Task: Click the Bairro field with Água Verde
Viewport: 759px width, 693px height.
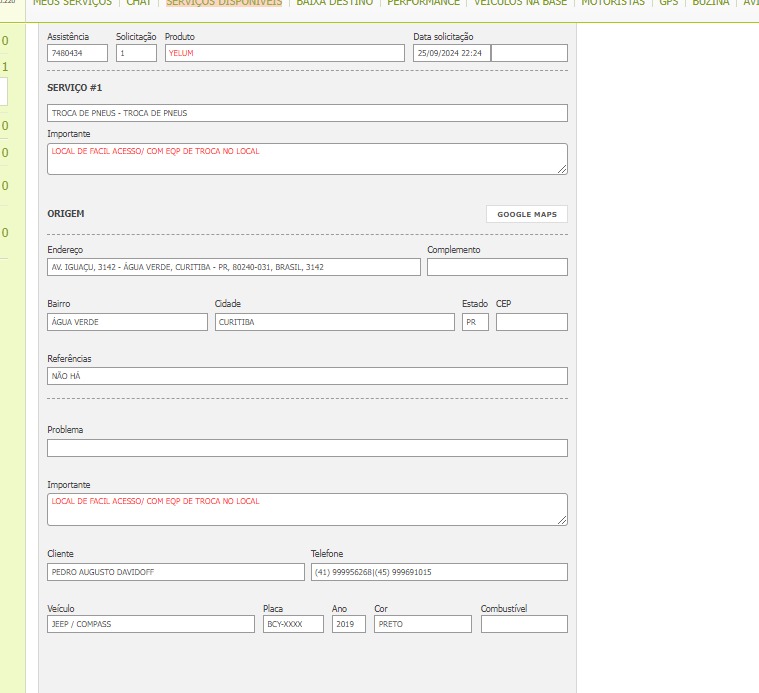Action: [x=127, y=322]
